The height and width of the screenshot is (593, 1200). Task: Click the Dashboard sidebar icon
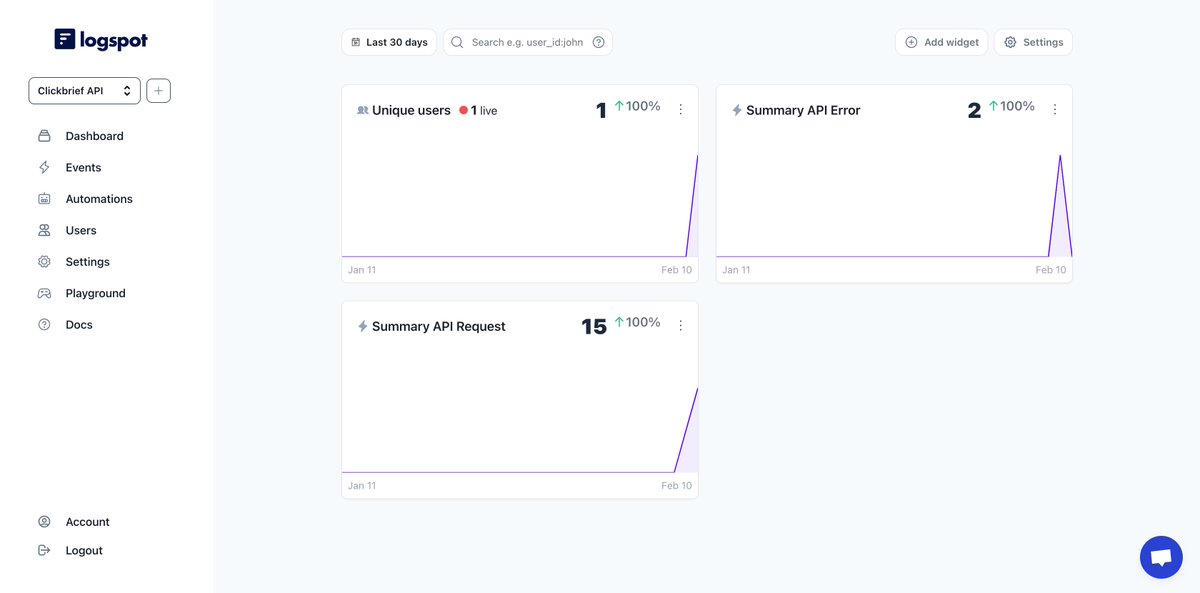(44, 136)
